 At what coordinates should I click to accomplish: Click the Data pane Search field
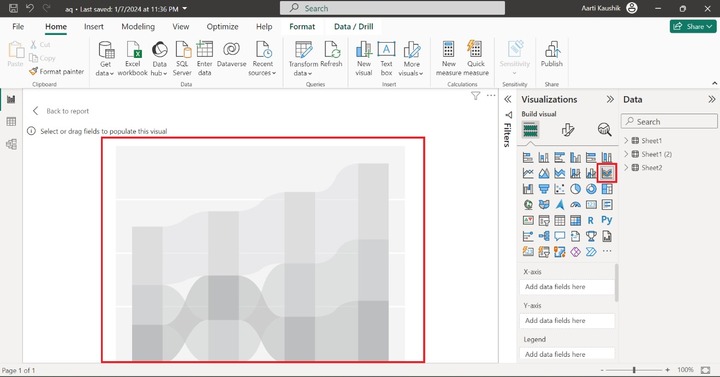[x=669, y=122]
